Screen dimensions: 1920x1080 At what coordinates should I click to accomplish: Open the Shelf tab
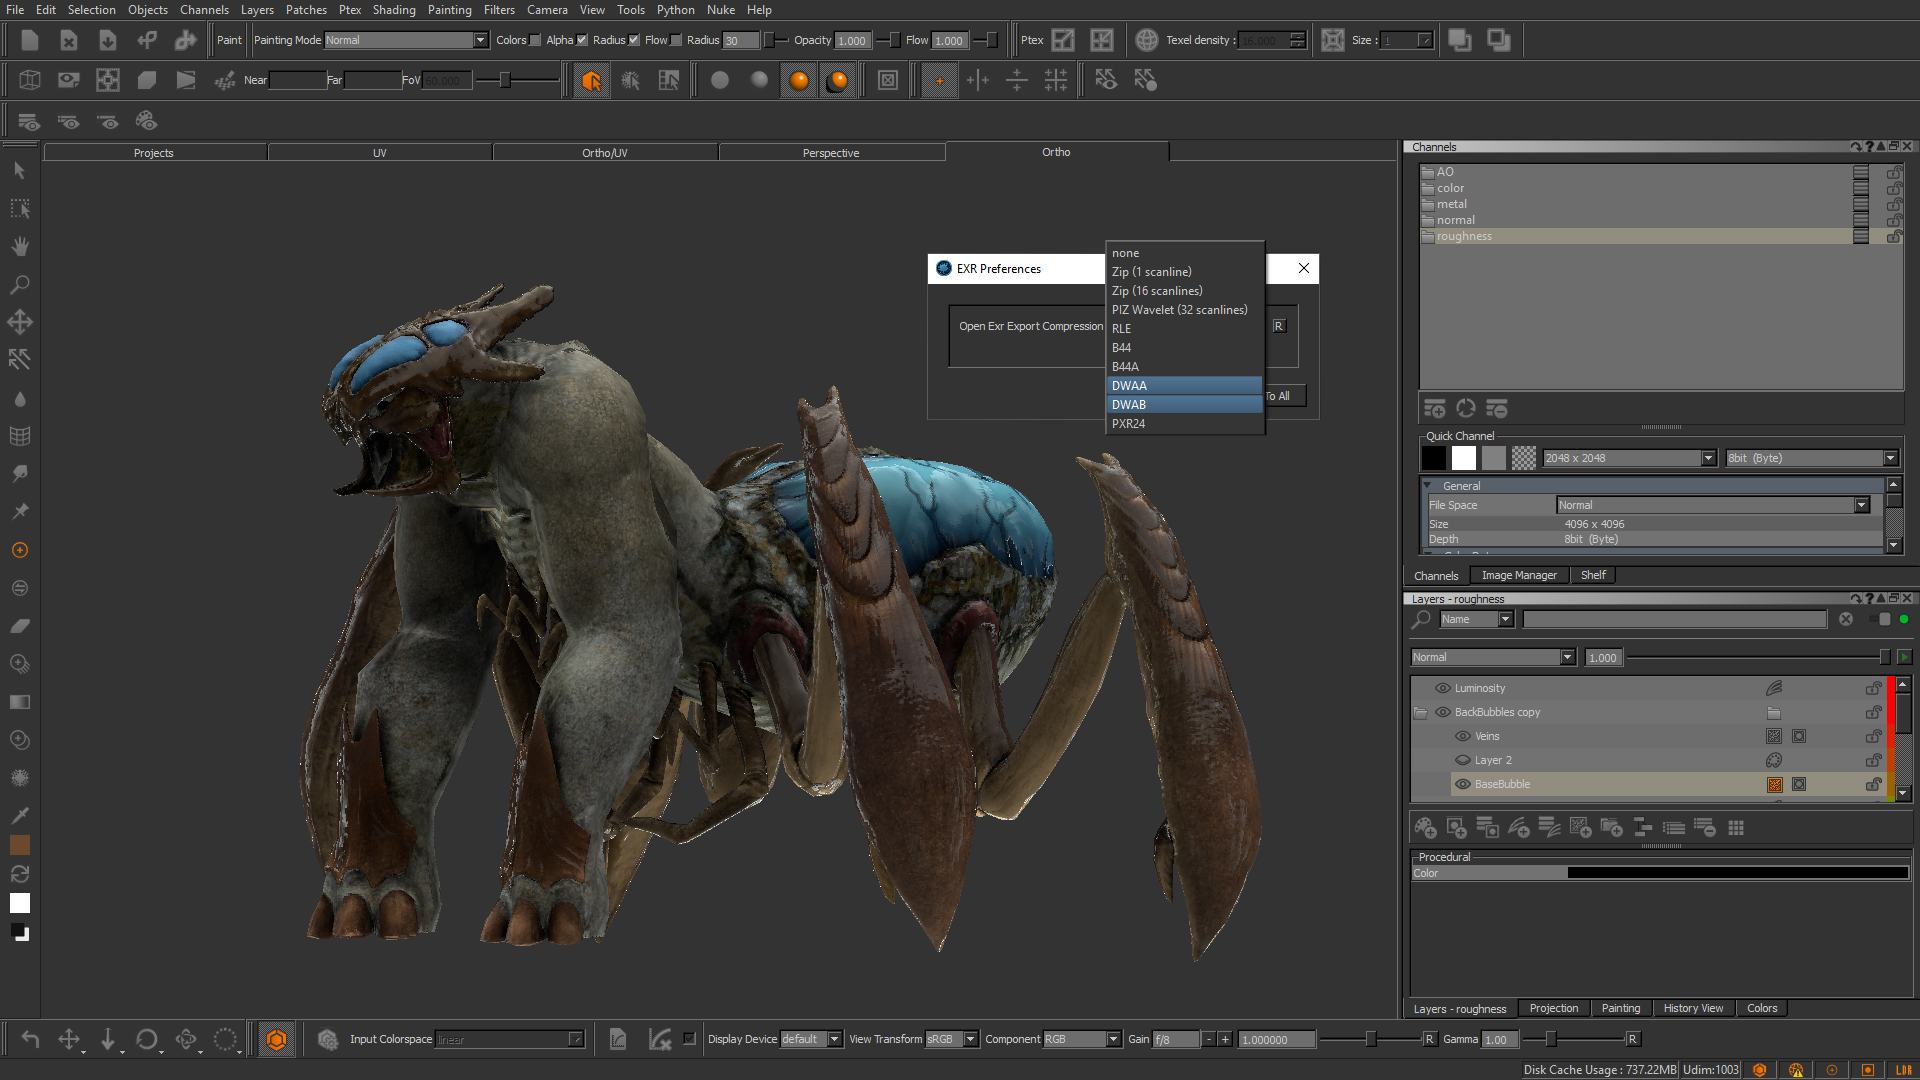coord(1593,575)
